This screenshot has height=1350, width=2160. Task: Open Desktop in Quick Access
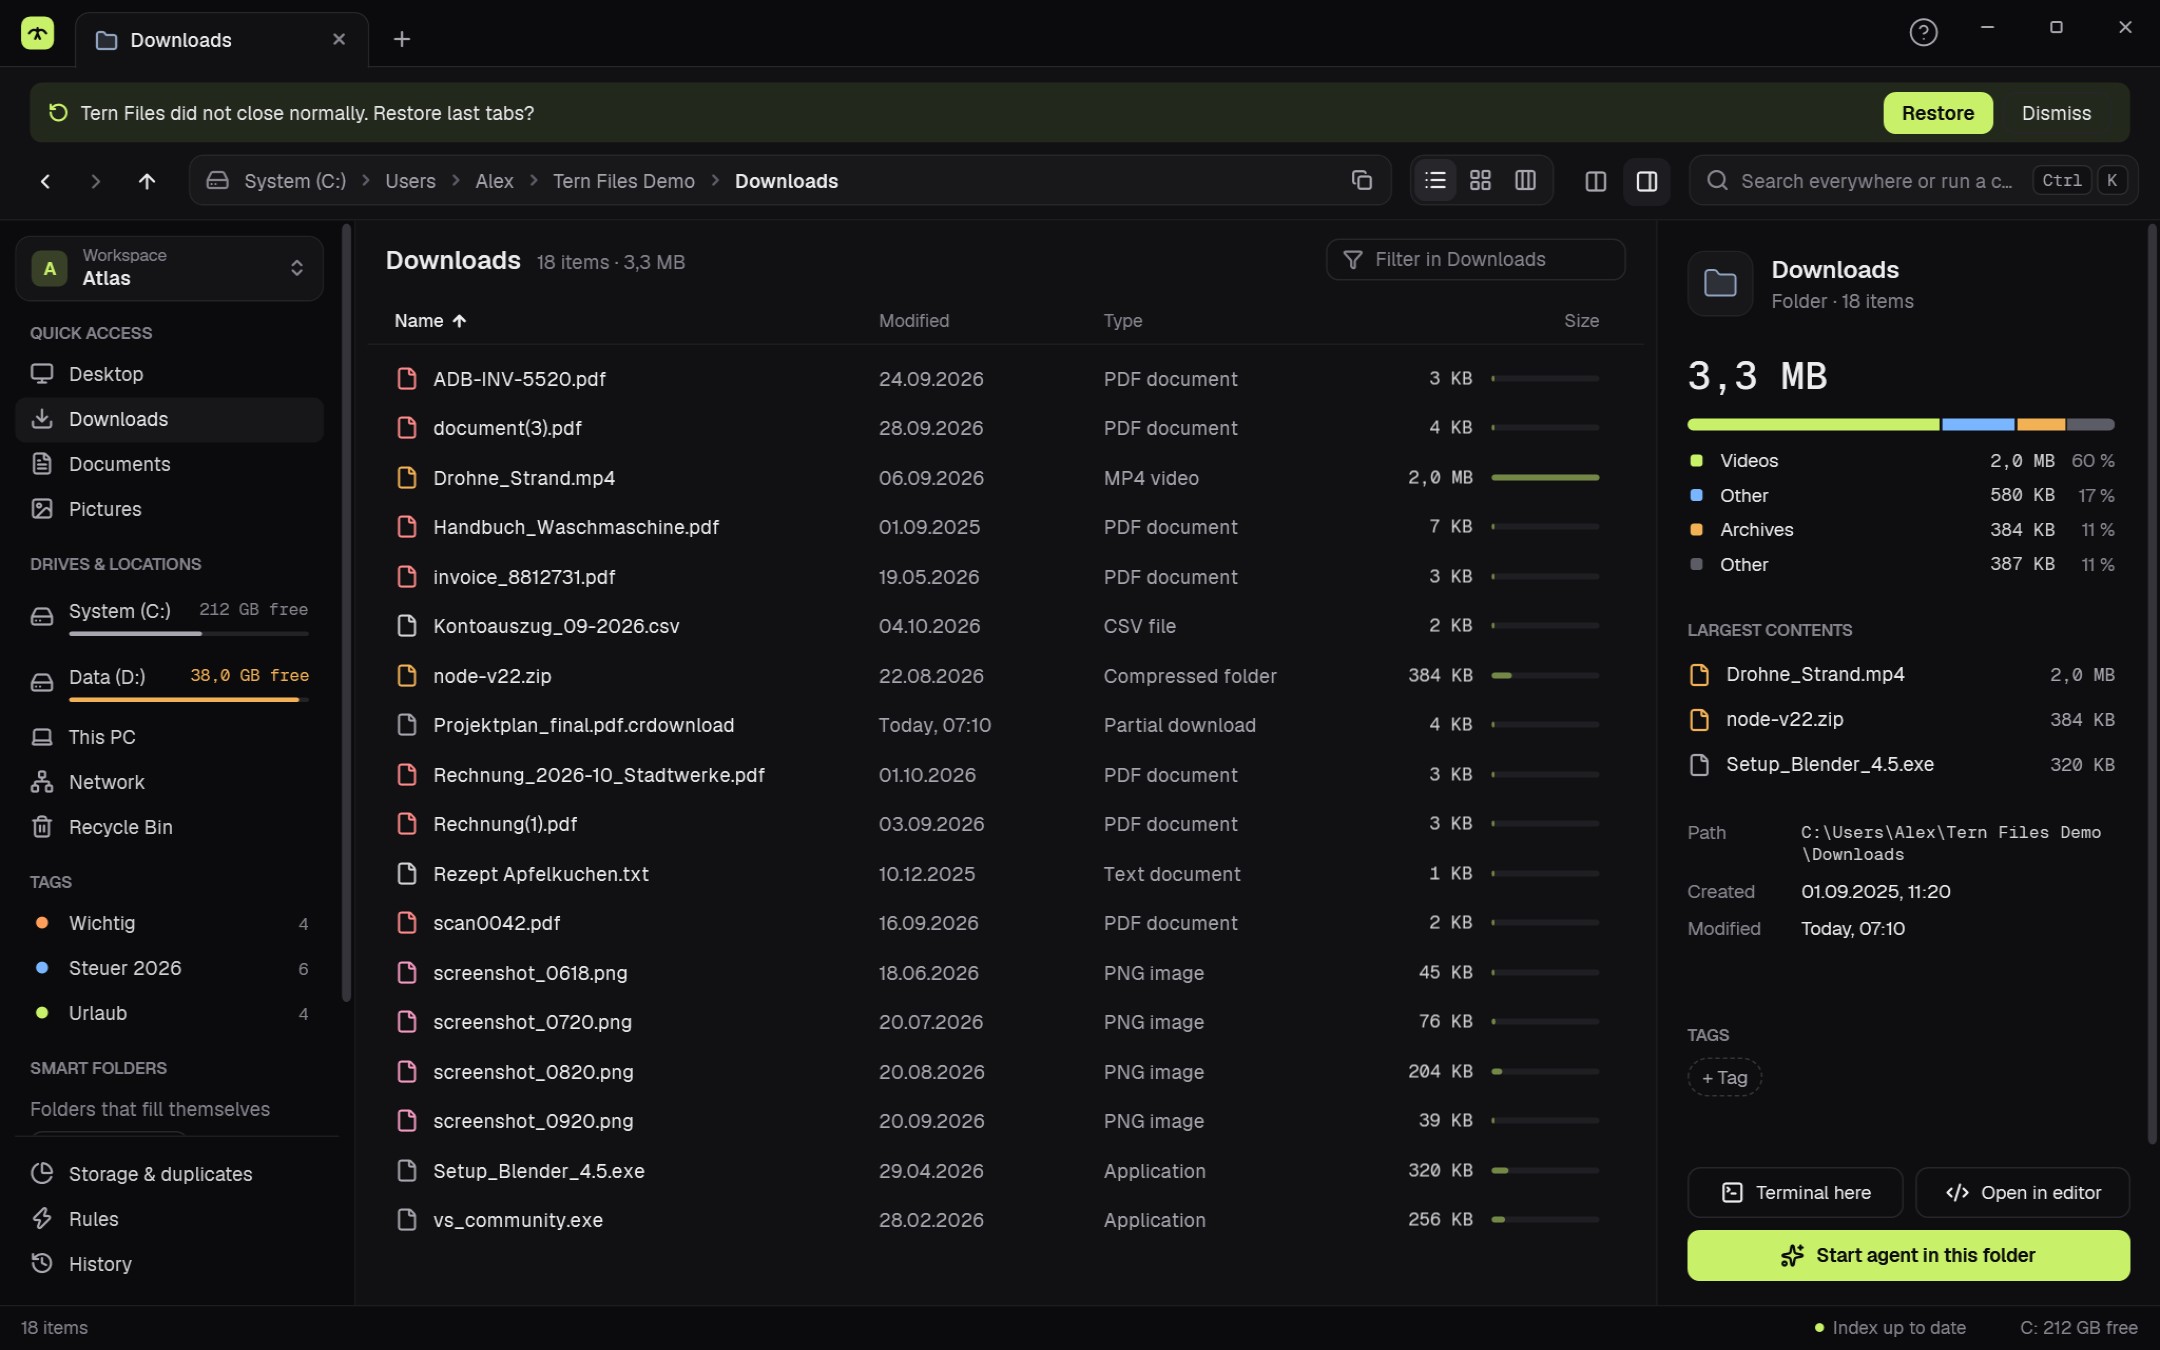pos(169,374)
